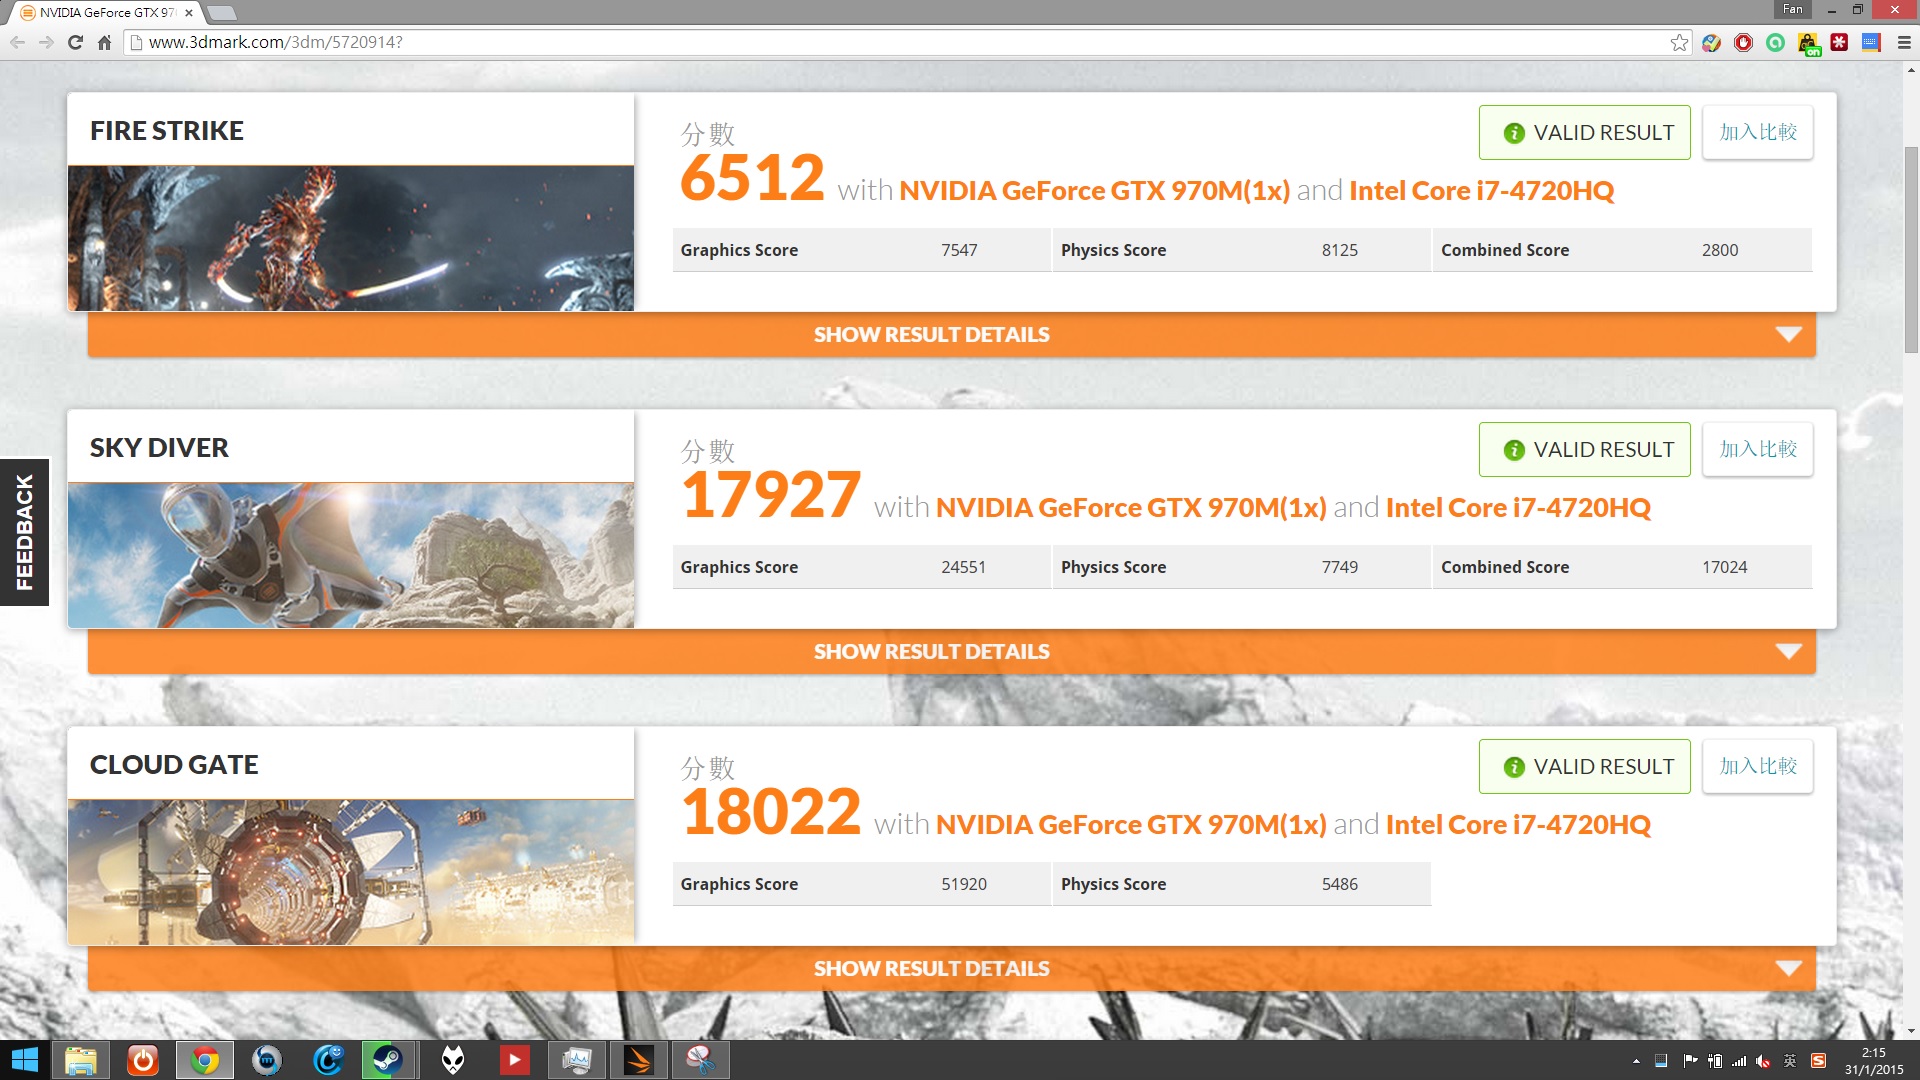Click the Sky Diver score 17927
1920x1080 pixels.
point(770,495)
